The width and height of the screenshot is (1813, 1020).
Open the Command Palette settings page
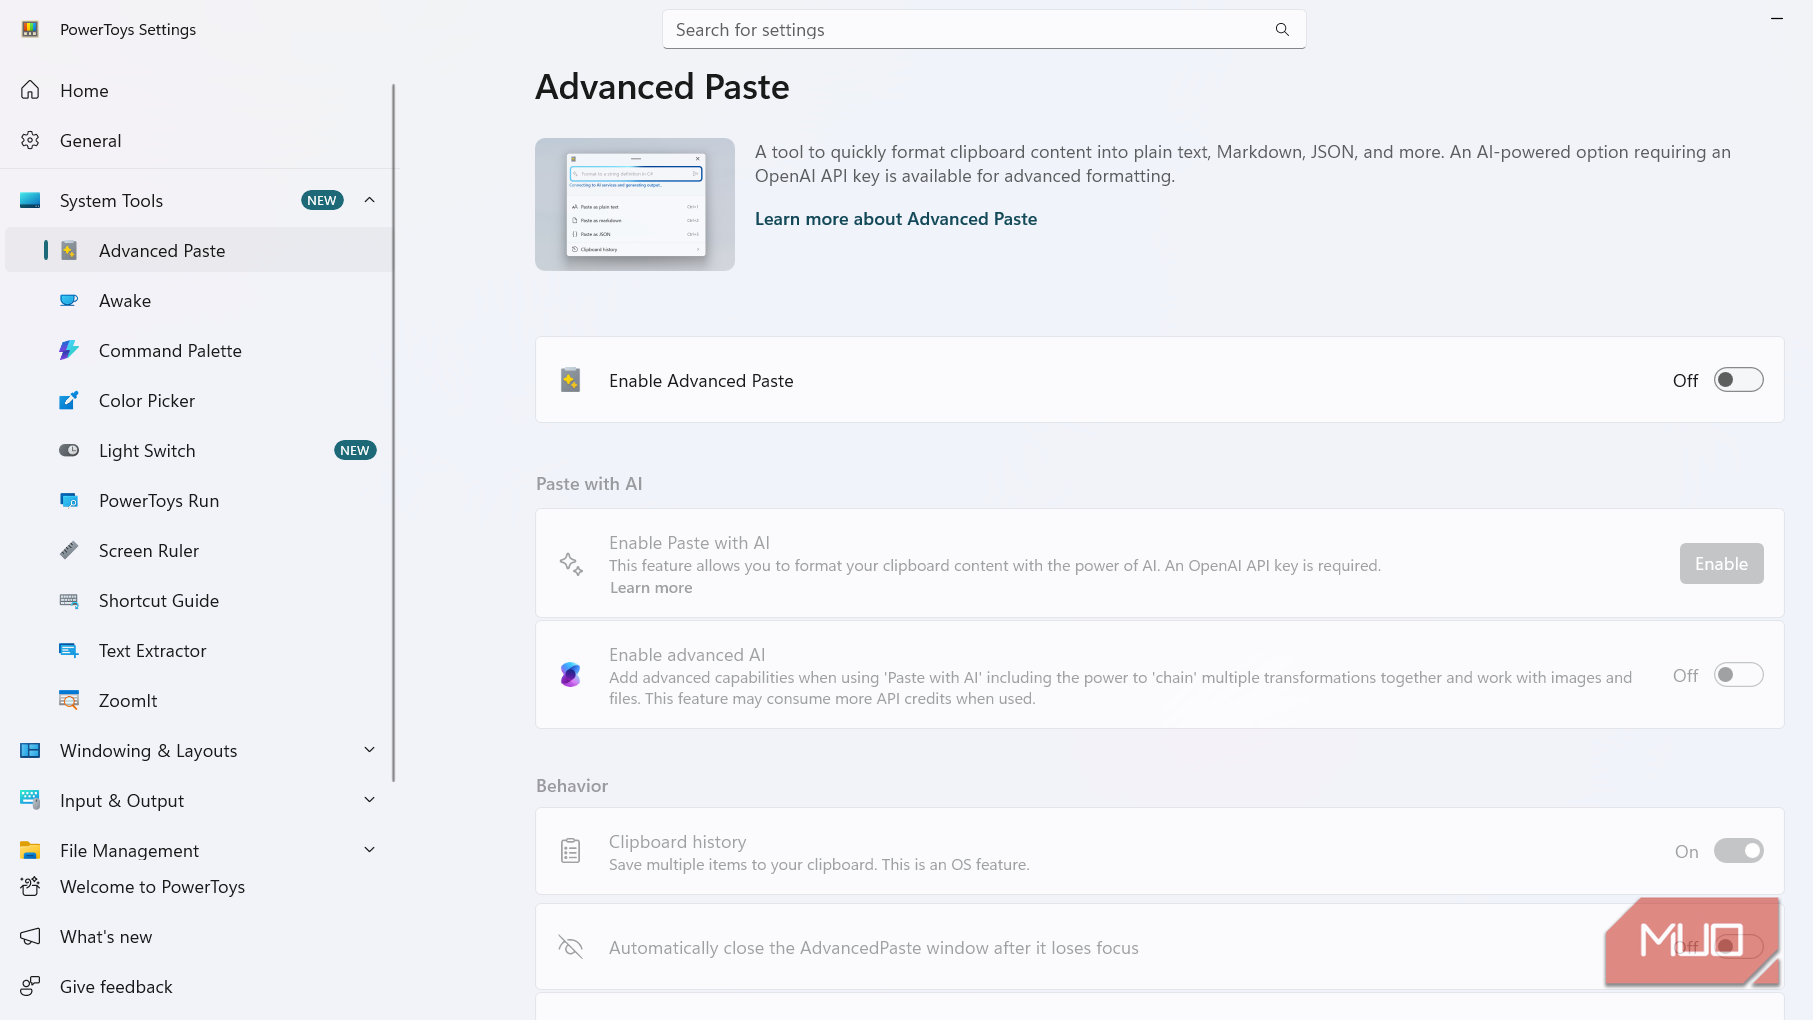198,350
